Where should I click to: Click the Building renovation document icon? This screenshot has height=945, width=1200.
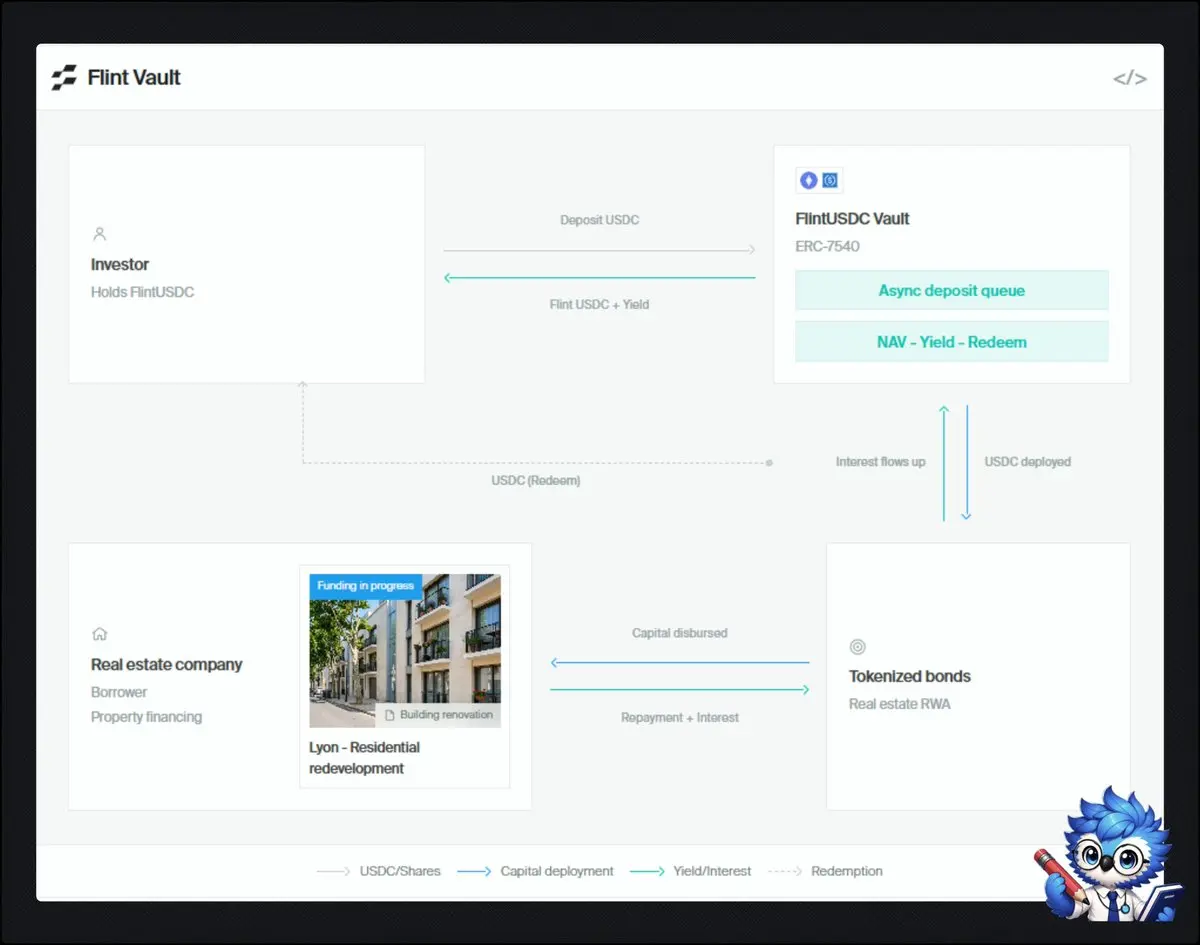390,715
